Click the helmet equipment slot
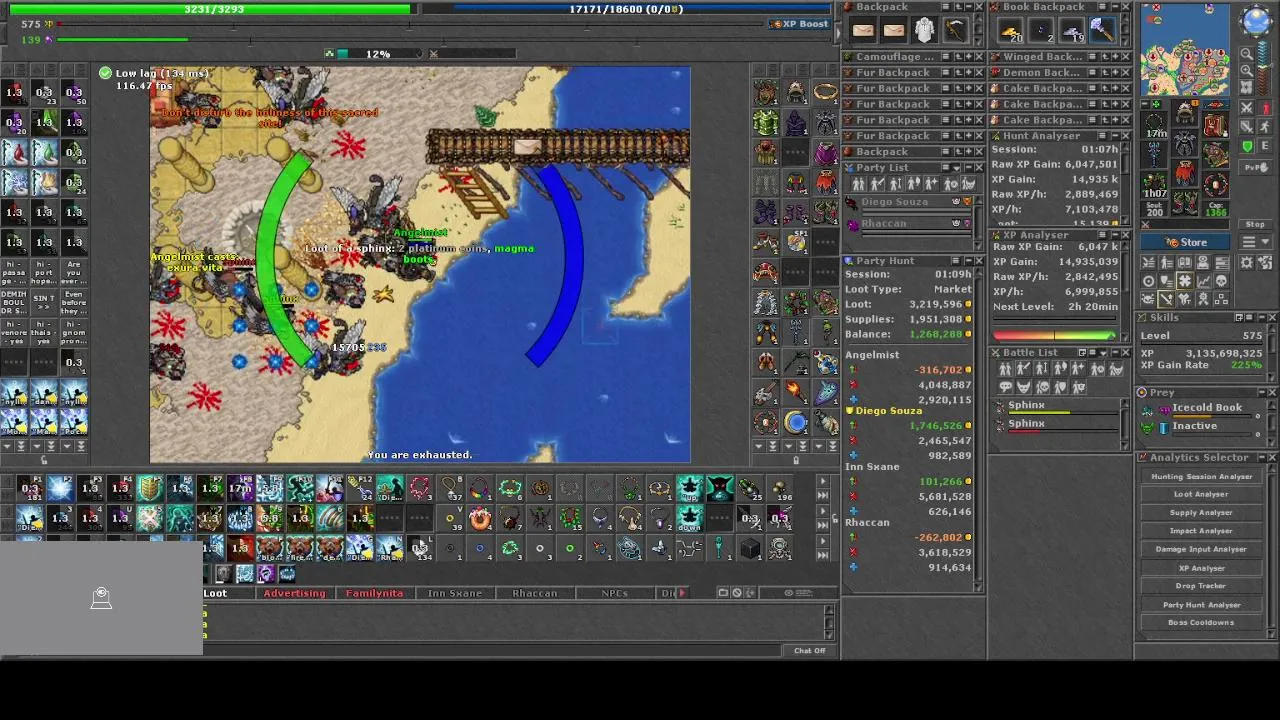The image size is (1280, 720). point(1185,112)
